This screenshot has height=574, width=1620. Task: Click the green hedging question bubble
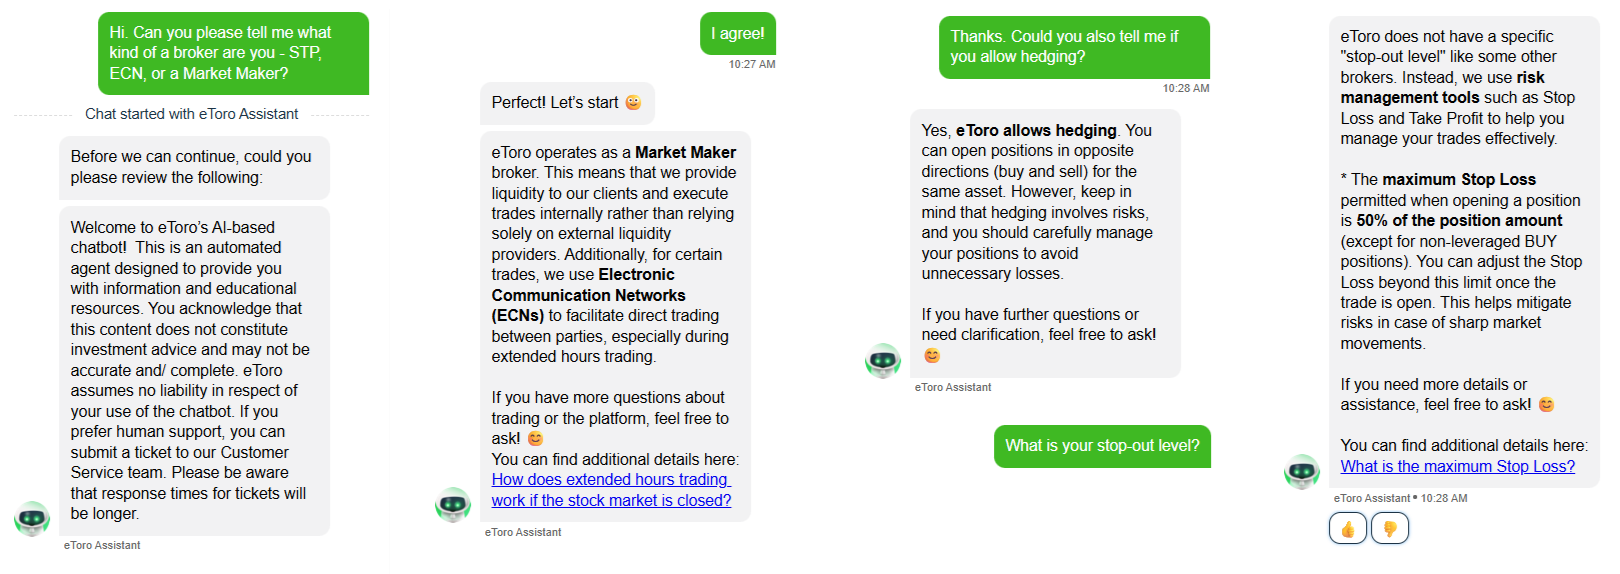pyautogui.click(x=1074, y=47)
